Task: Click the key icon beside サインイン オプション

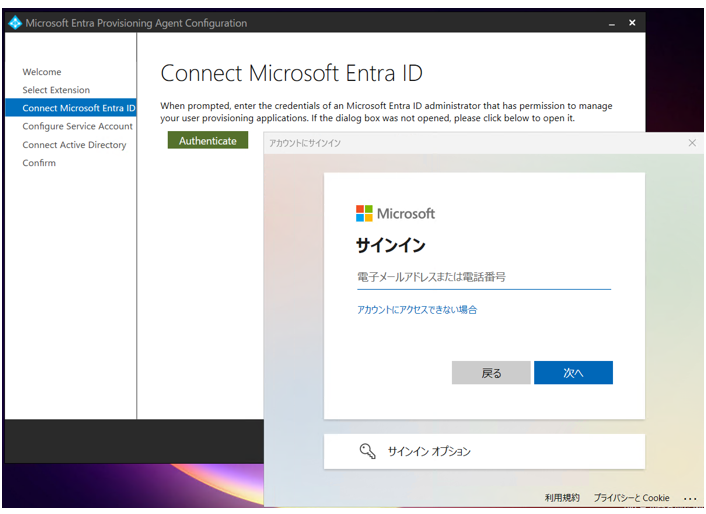Action: coord(367,451)
